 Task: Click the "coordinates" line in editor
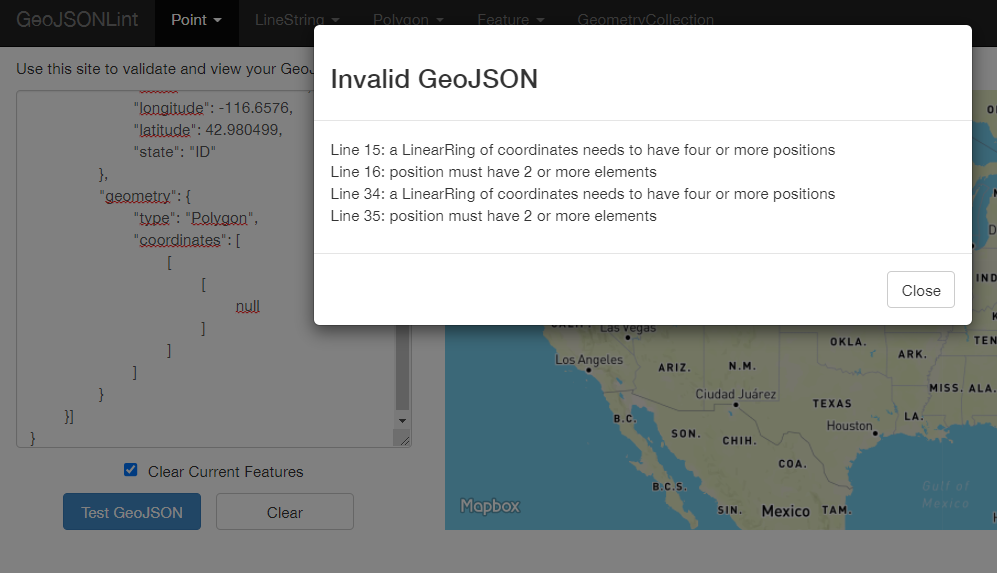click(x=187, y=240)
